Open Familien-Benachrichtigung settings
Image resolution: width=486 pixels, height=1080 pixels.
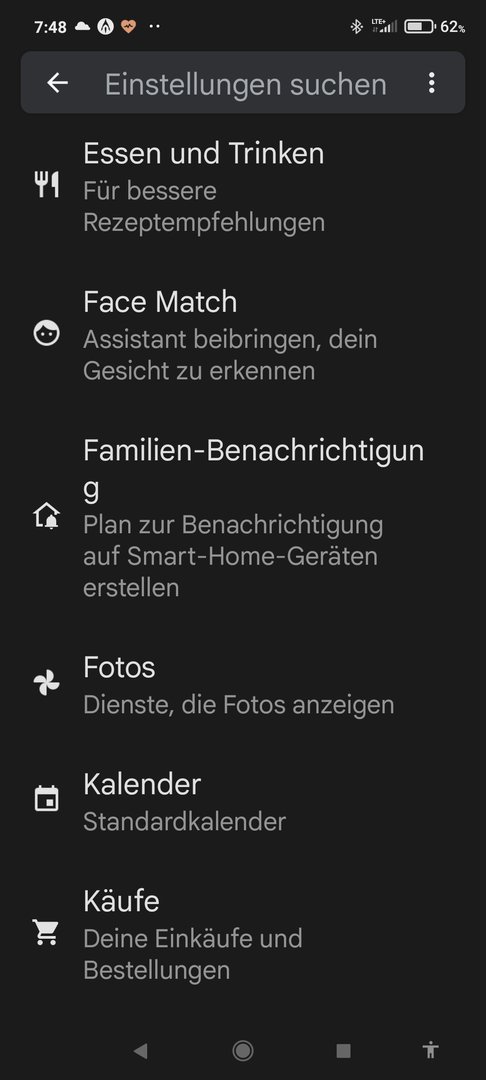(x=243, y=518)
